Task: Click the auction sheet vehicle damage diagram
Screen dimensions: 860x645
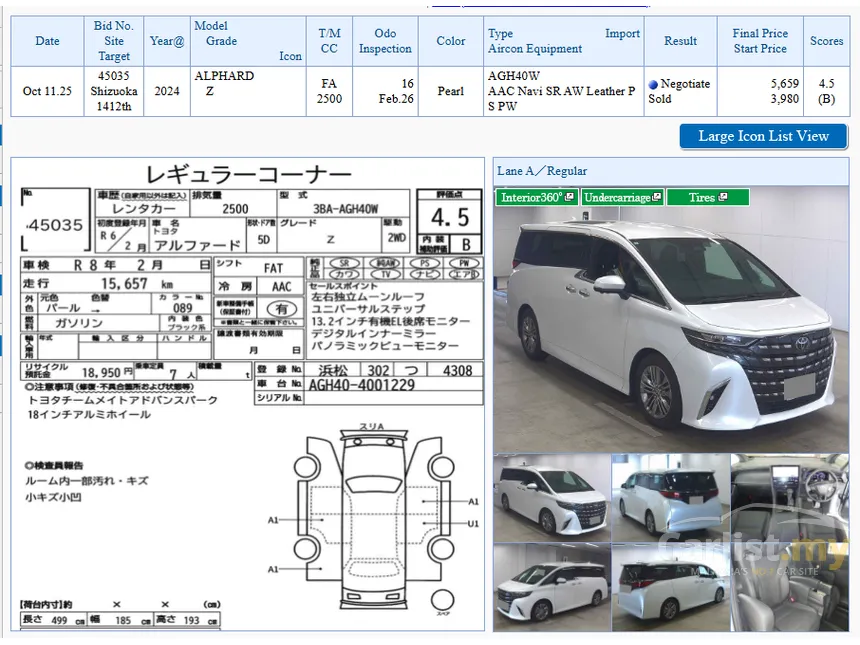Action: 373,518
